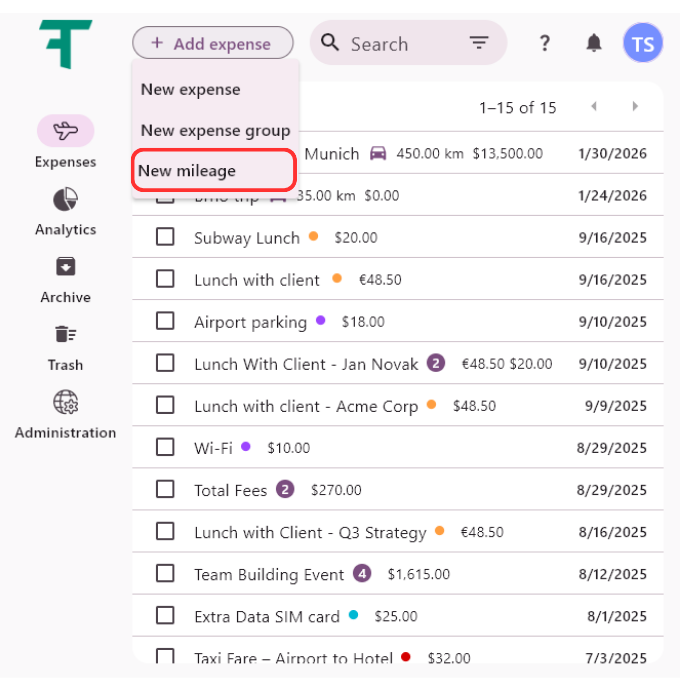Check the Subway Lunch expense checkbox
This screenshot has height=690, width=680.
coord(165,237)
